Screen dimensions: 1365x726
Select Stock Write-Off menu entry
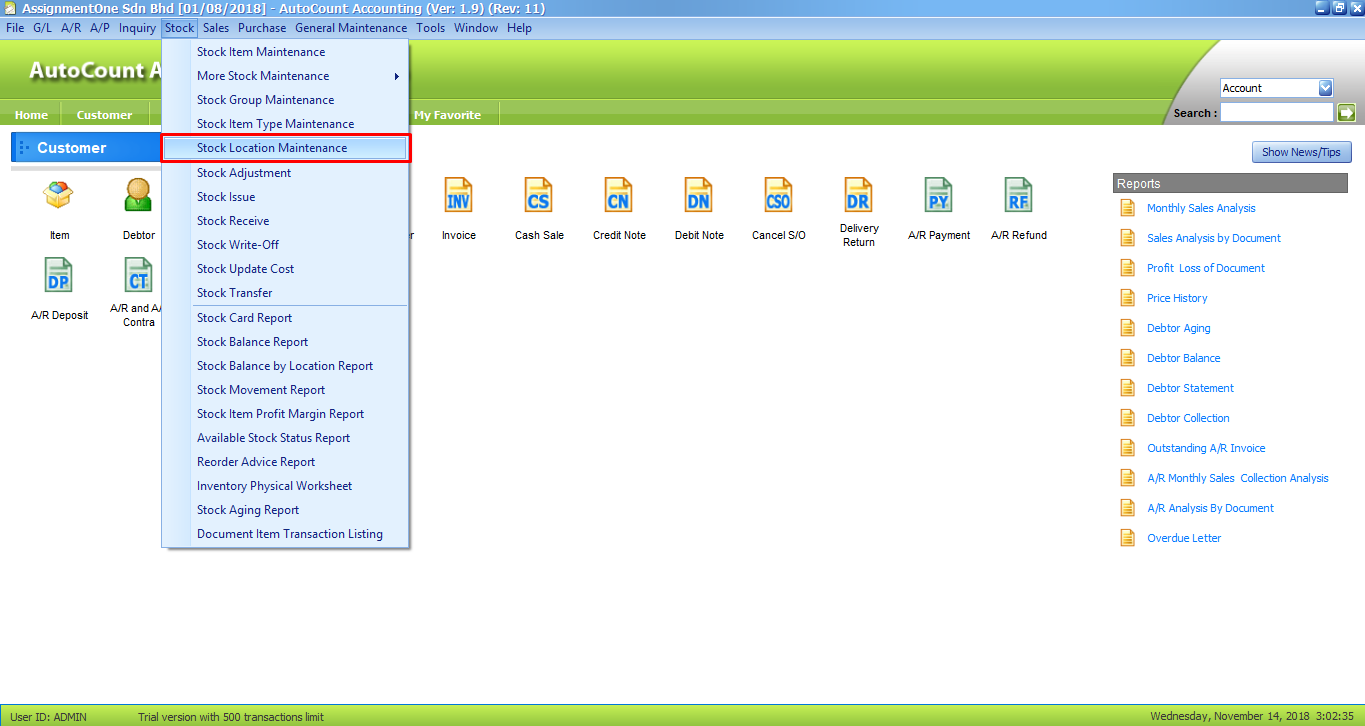[286, 245]
